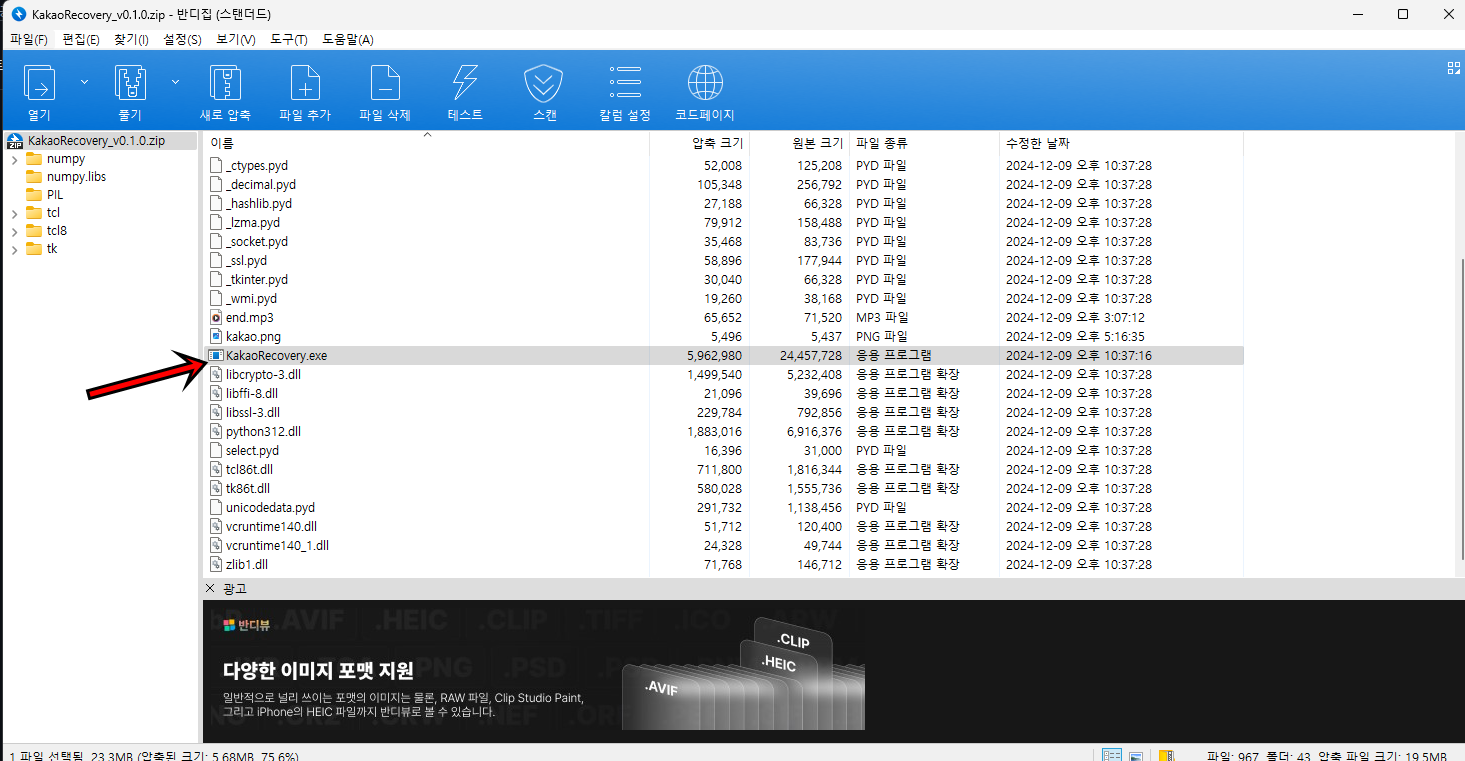Select the tcl8 folder name in tree
Viewport: 1465px width, 761px height.
tap(57, 231)
